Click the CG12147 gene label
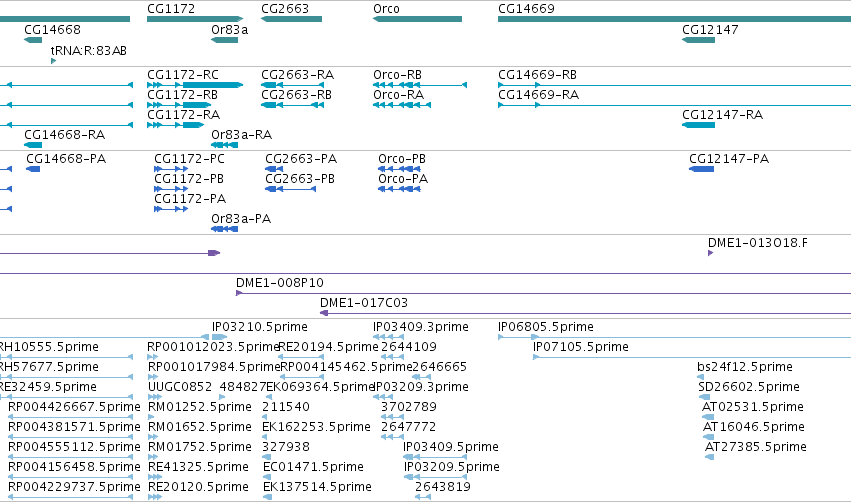Viewport: 851px width, 502px height. click(710, 29)
